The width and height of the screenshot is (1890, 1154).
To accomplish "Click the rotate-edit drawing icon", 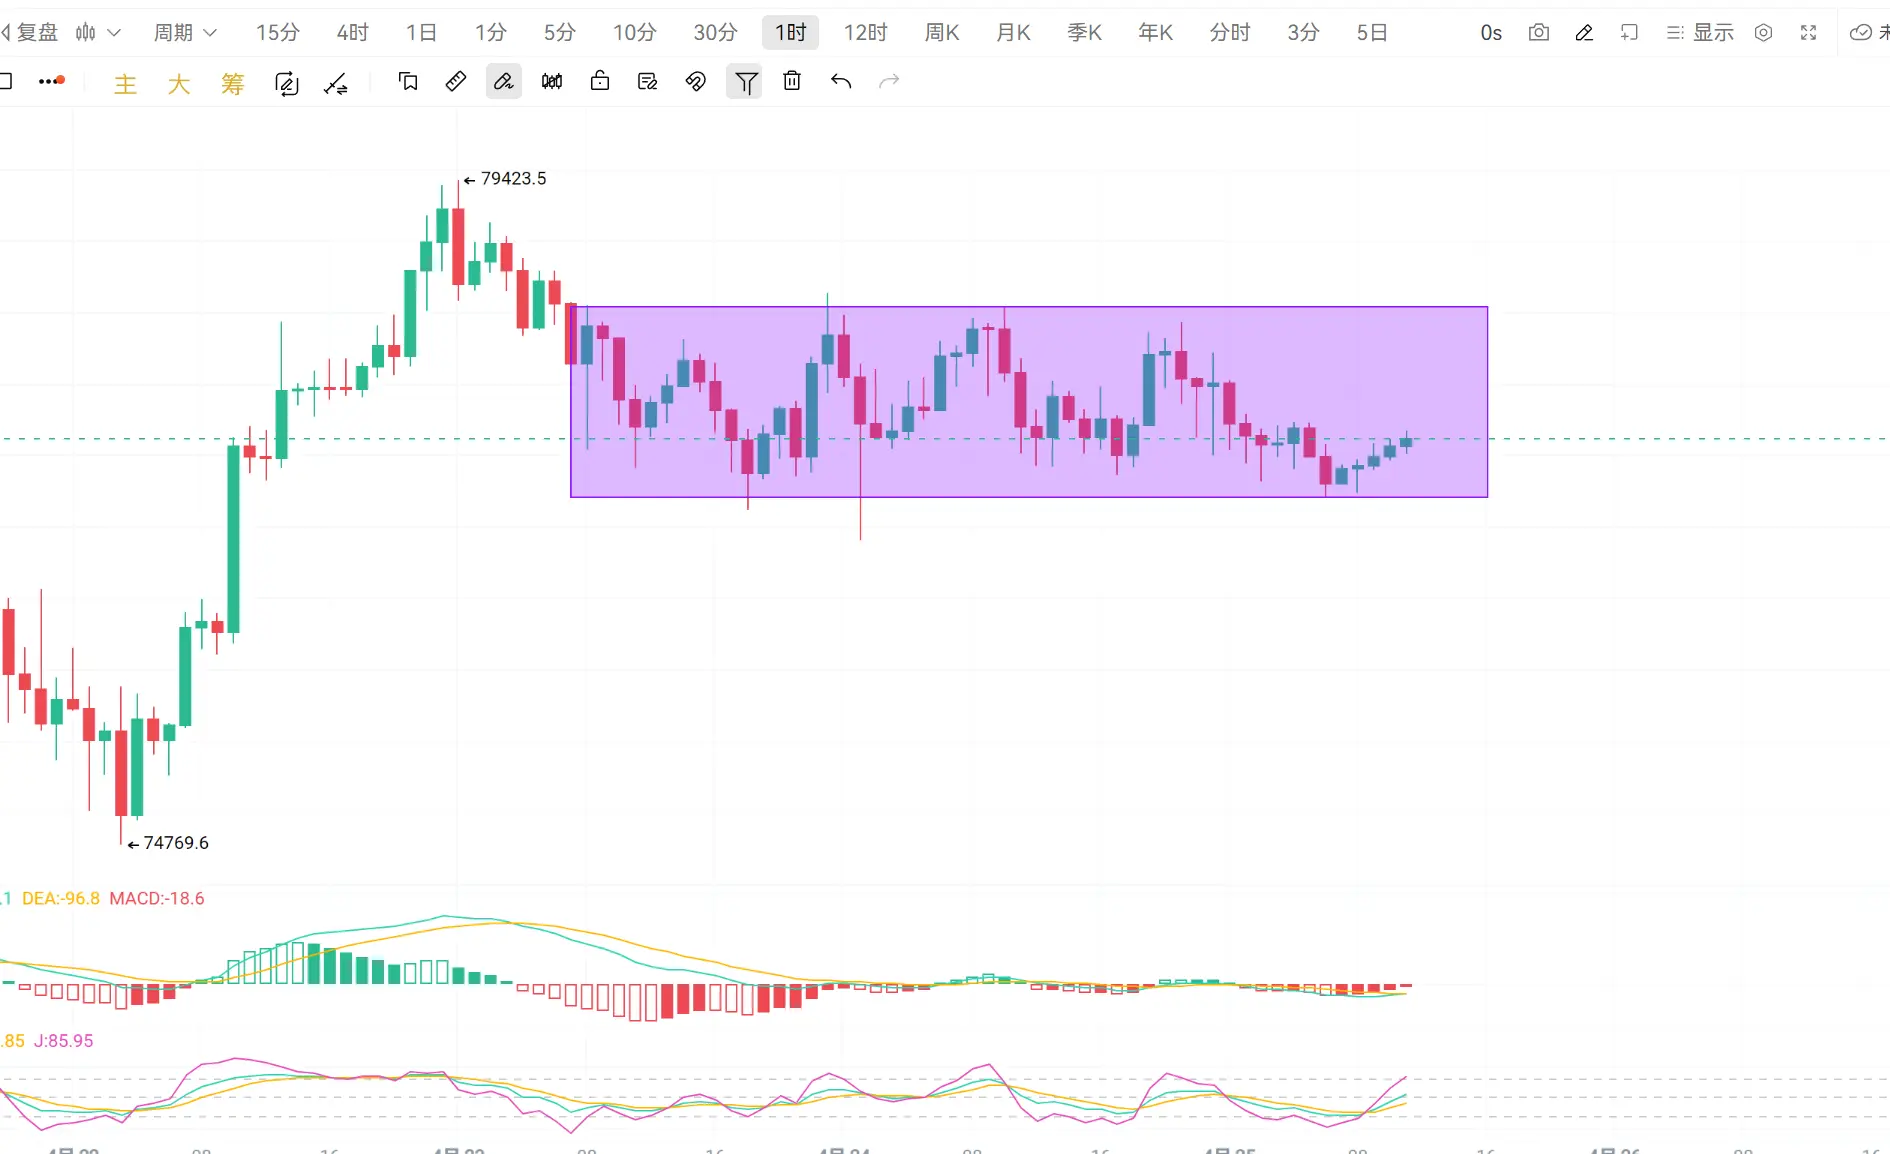I will coord(287,84).
